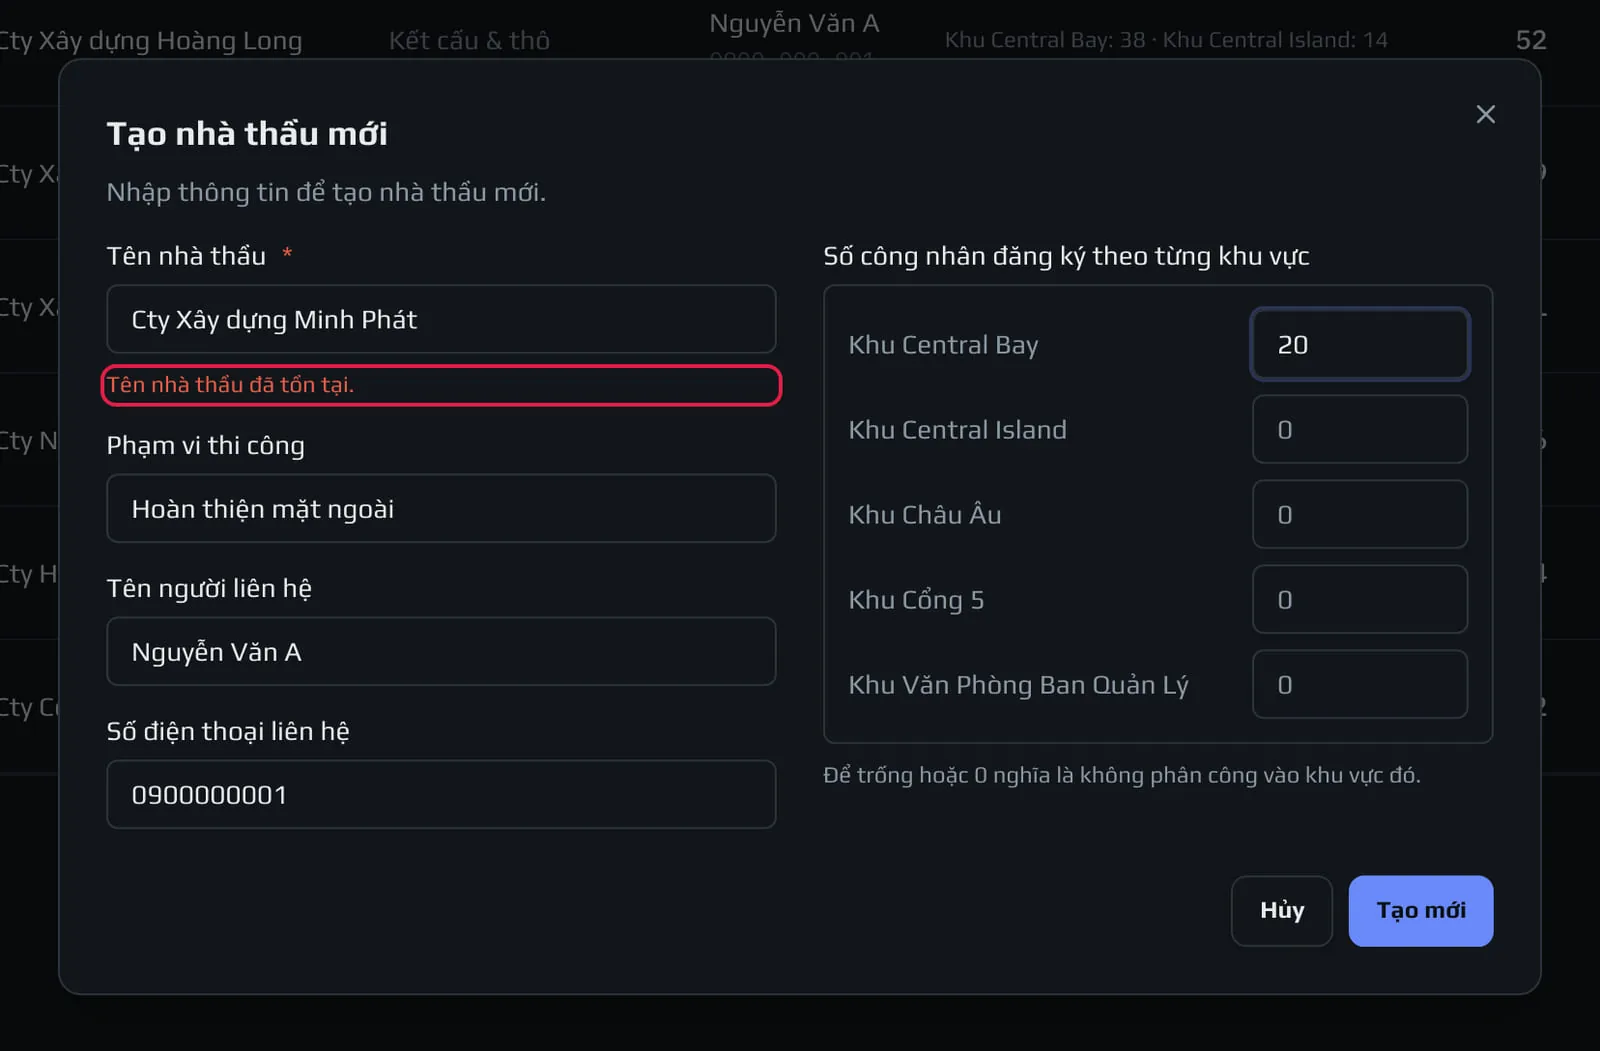Close the Tạo nhà thầu mới dialog
Viewport: 1600px width, 1051px height.
pos(1485,114)
